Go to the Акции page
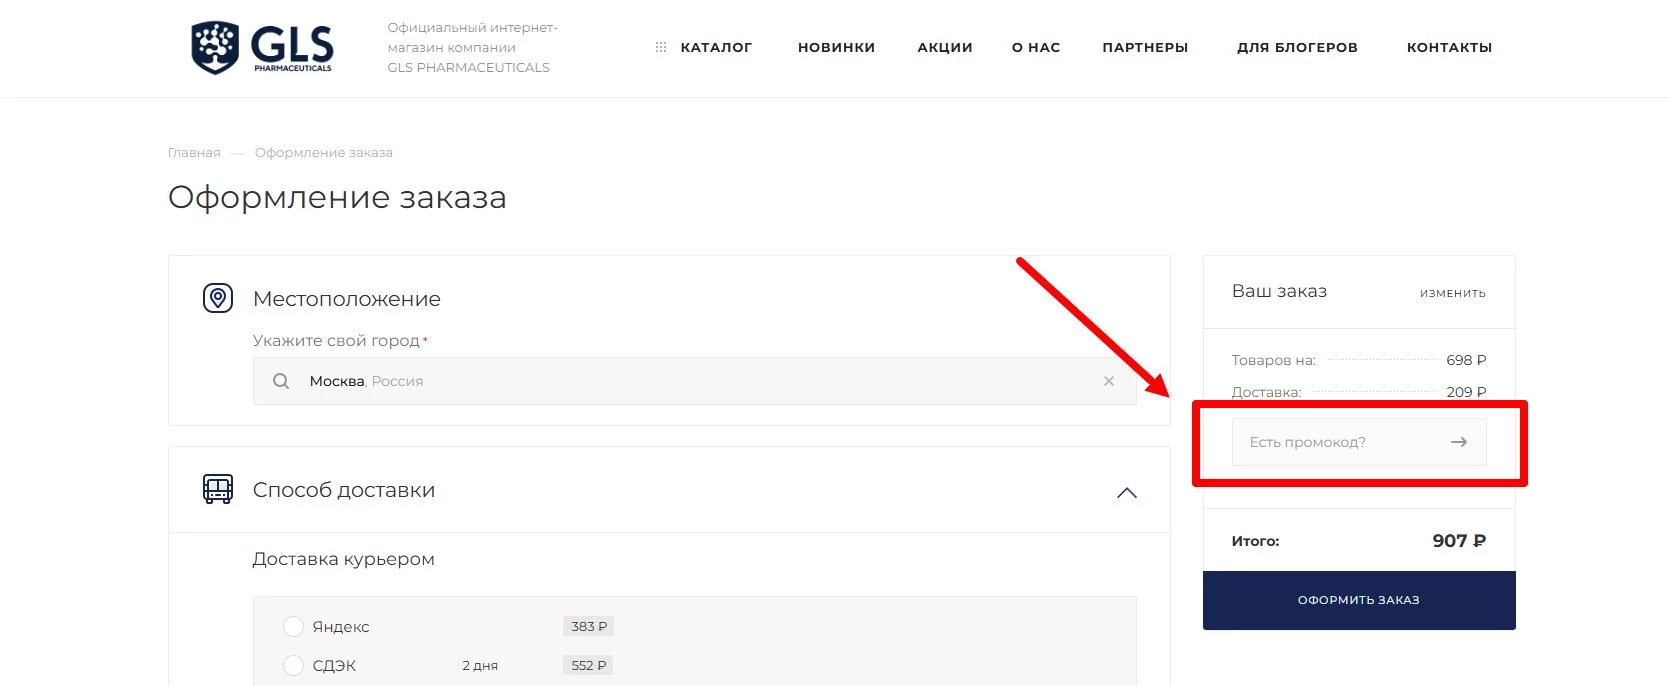Image resolution: width=1669 pixels, height=686 pixels. pyautogui.click(x=945, y=47)
